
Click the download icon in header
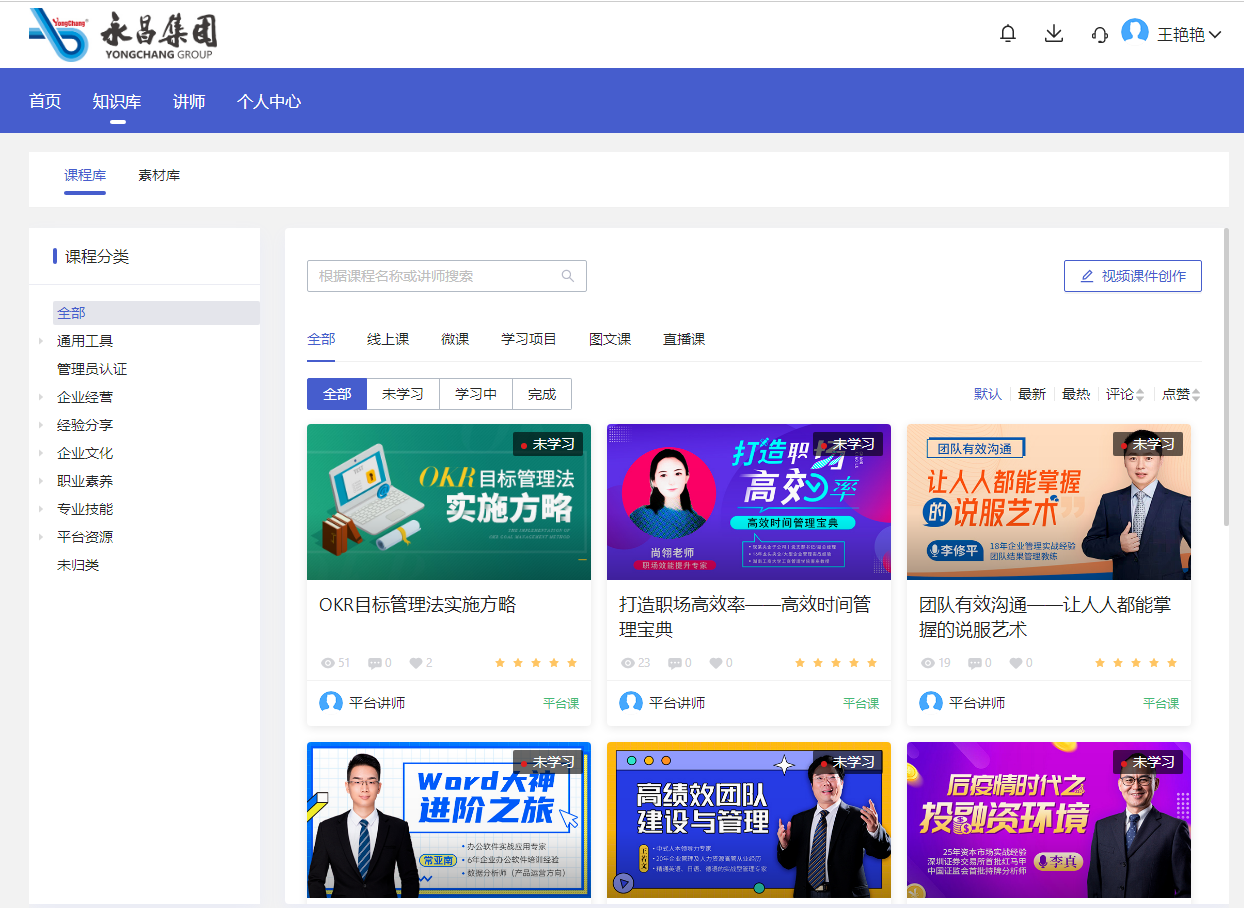(1053, 34)
